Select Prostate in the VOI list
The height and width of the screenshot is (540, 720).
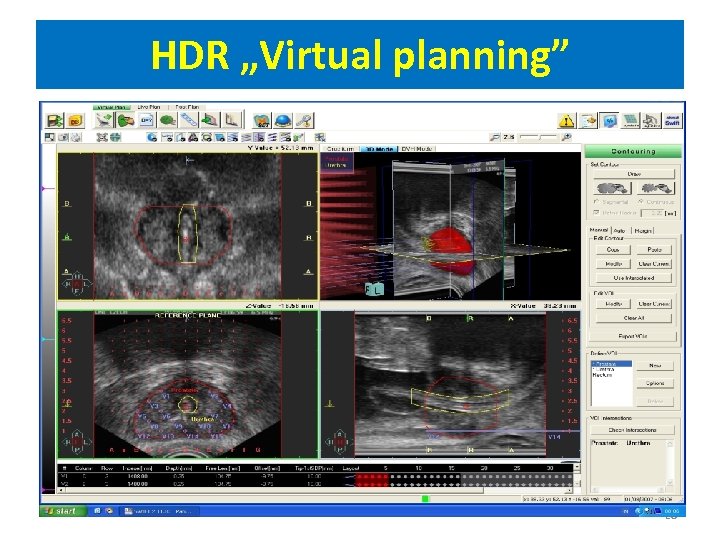pos(611,364)
